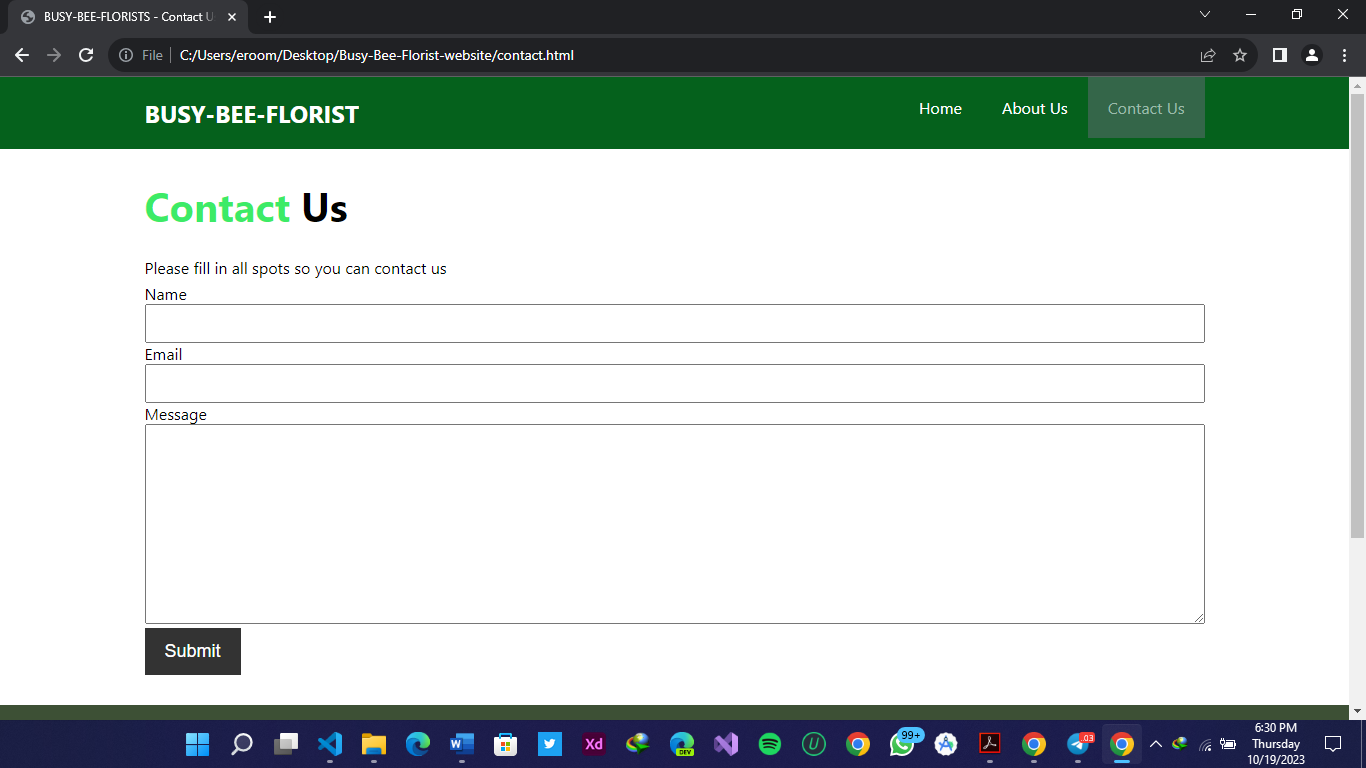Screen dimensions: 1366x768
Task: Submit the contact form
Action: [192, 651]
